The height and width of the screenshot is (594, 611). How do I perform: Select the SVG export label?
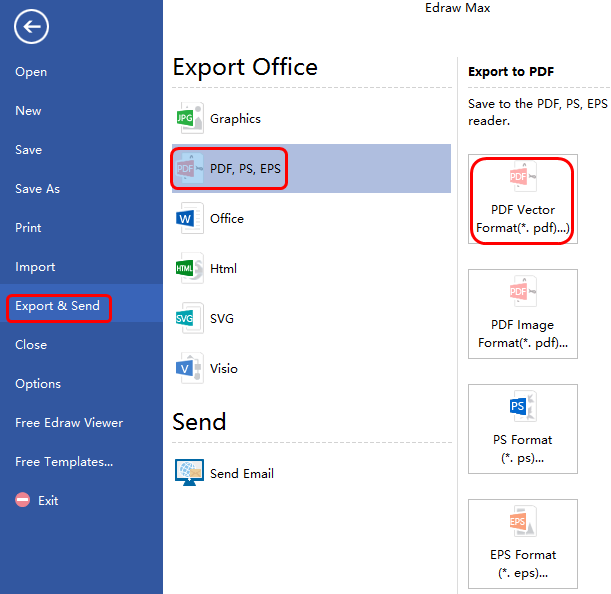click(x=222, y=318)
